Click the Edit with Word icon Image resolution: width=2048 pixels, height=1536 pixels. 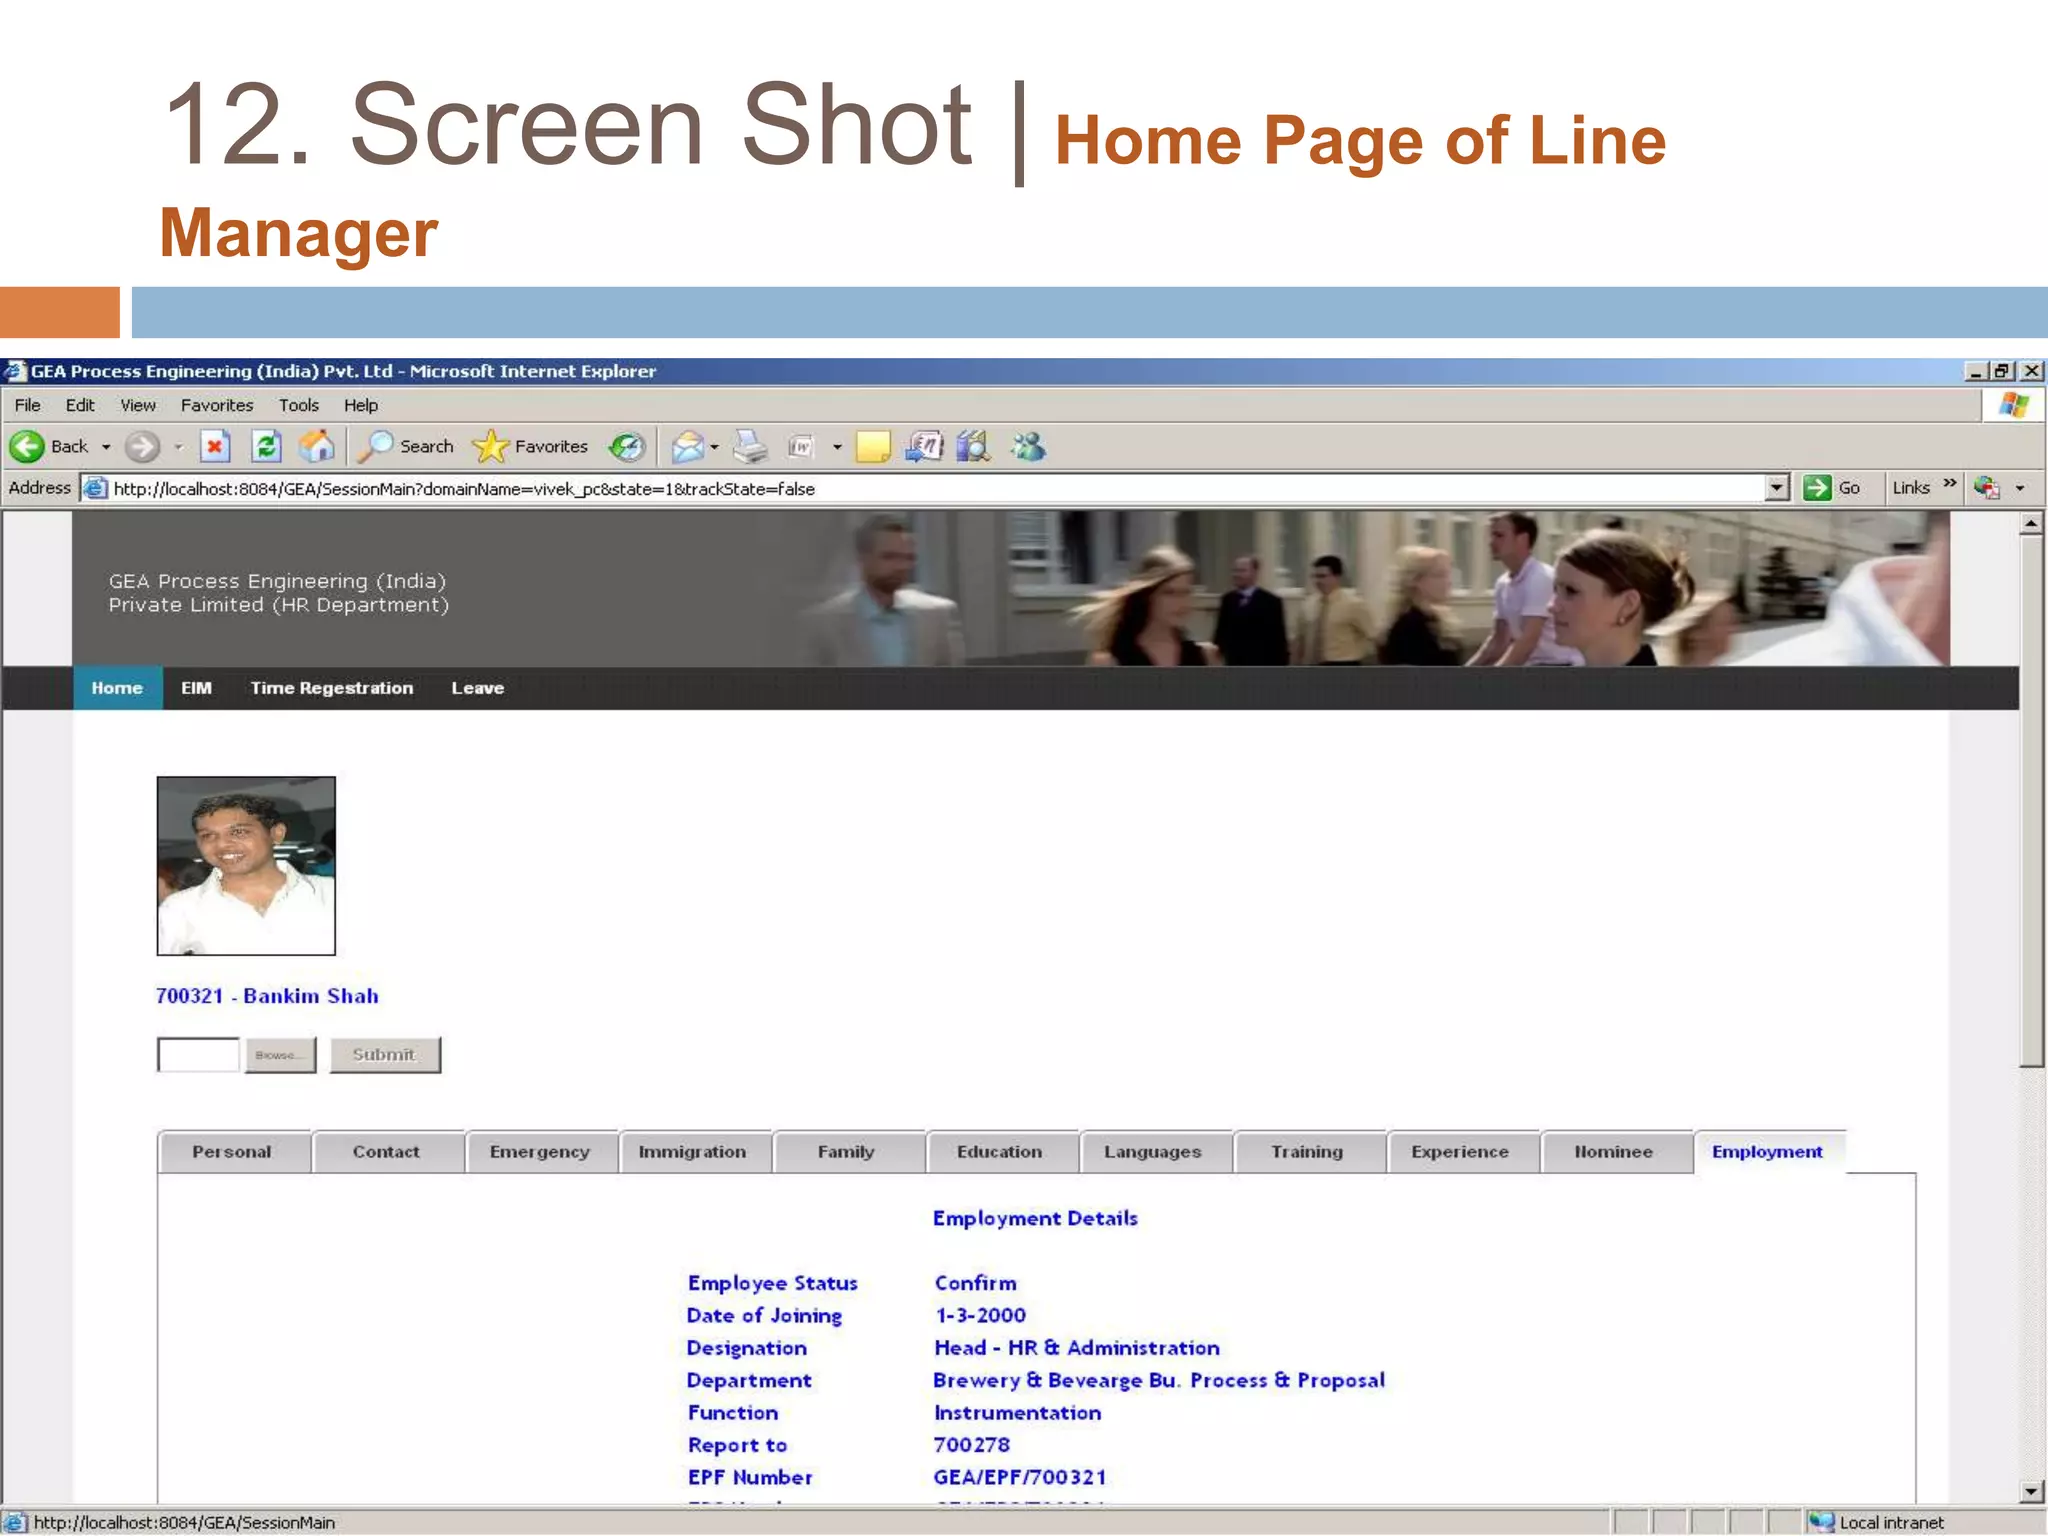[x=801, y=446]
